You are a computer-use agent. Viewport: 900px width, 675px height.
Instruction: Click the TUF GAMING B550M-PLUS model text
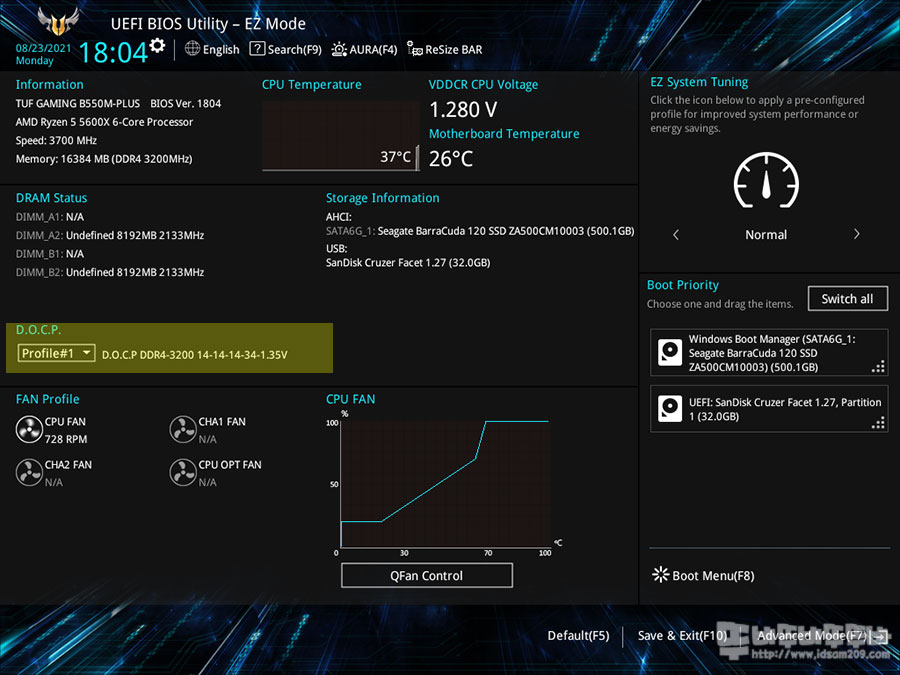77,103
